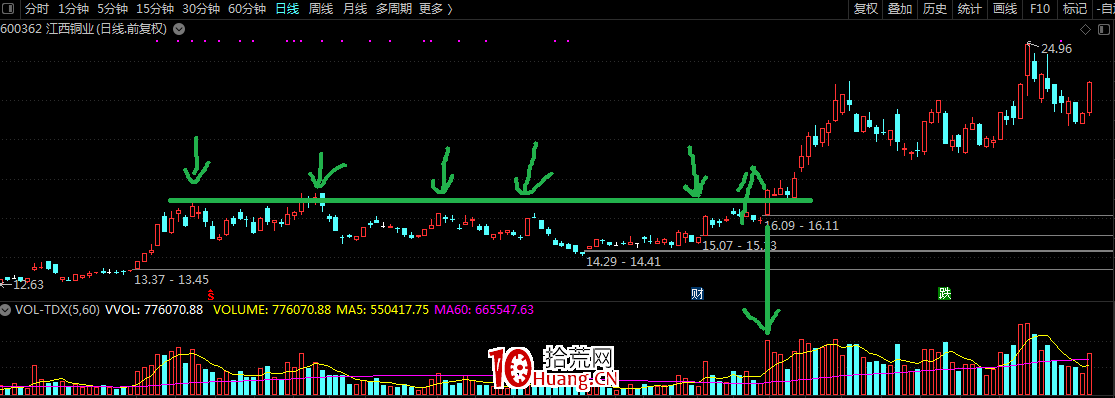Expand the VOL-TDX indicator dropdown
Image resolution: width=1115 pixels, height=398 pixels.
coord(6,310)
